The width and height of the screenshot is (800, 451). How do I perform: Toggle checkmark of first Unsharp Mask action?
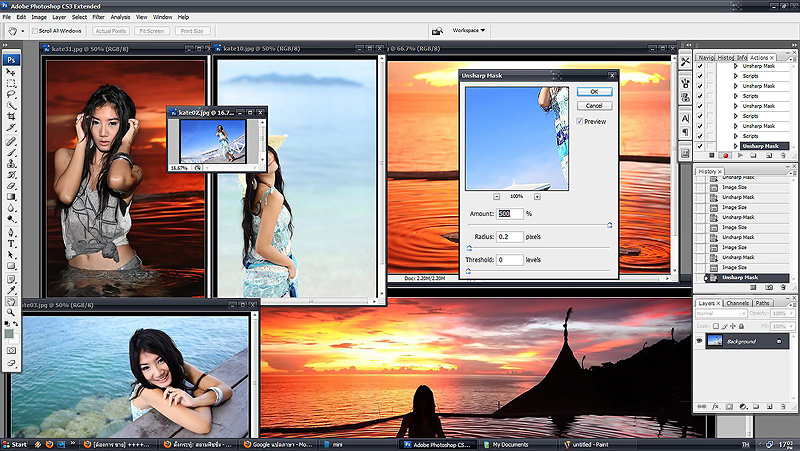700,66
